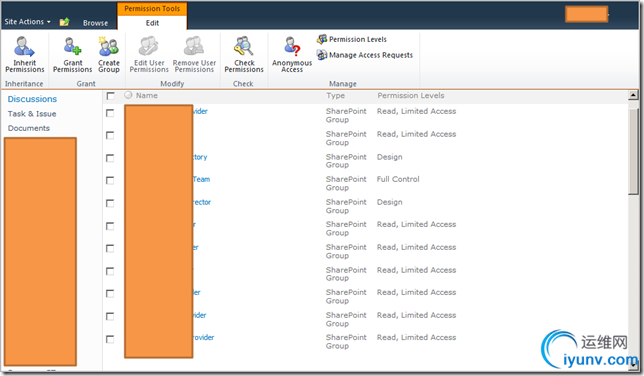
Task: Click the navigate up folder icon
Action: point(64,22)
